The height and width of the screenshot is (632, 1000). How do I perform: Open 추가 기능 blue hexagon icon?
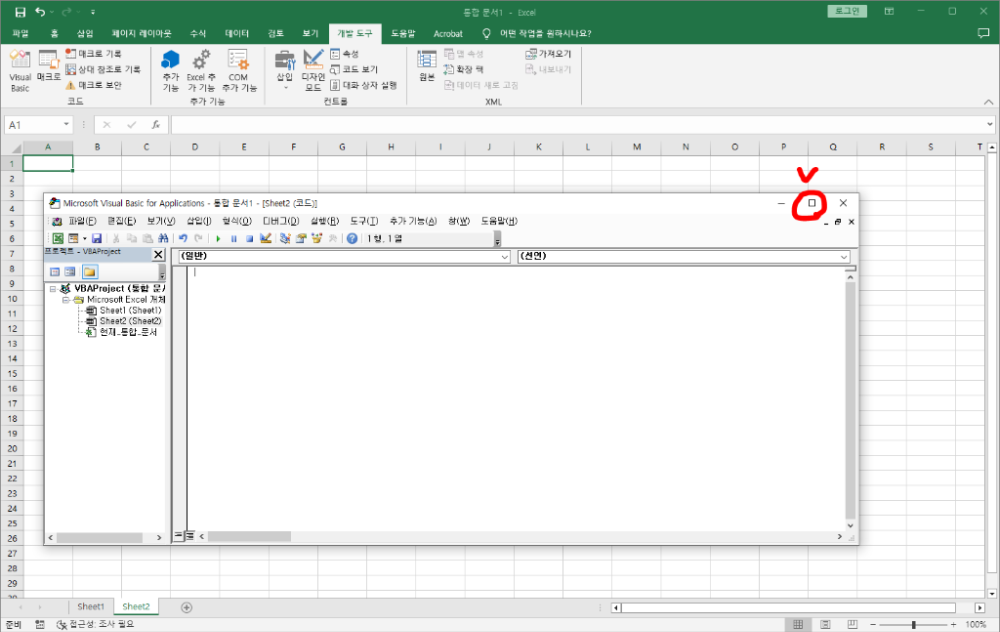pyautogui.click(x=170, y=70)
